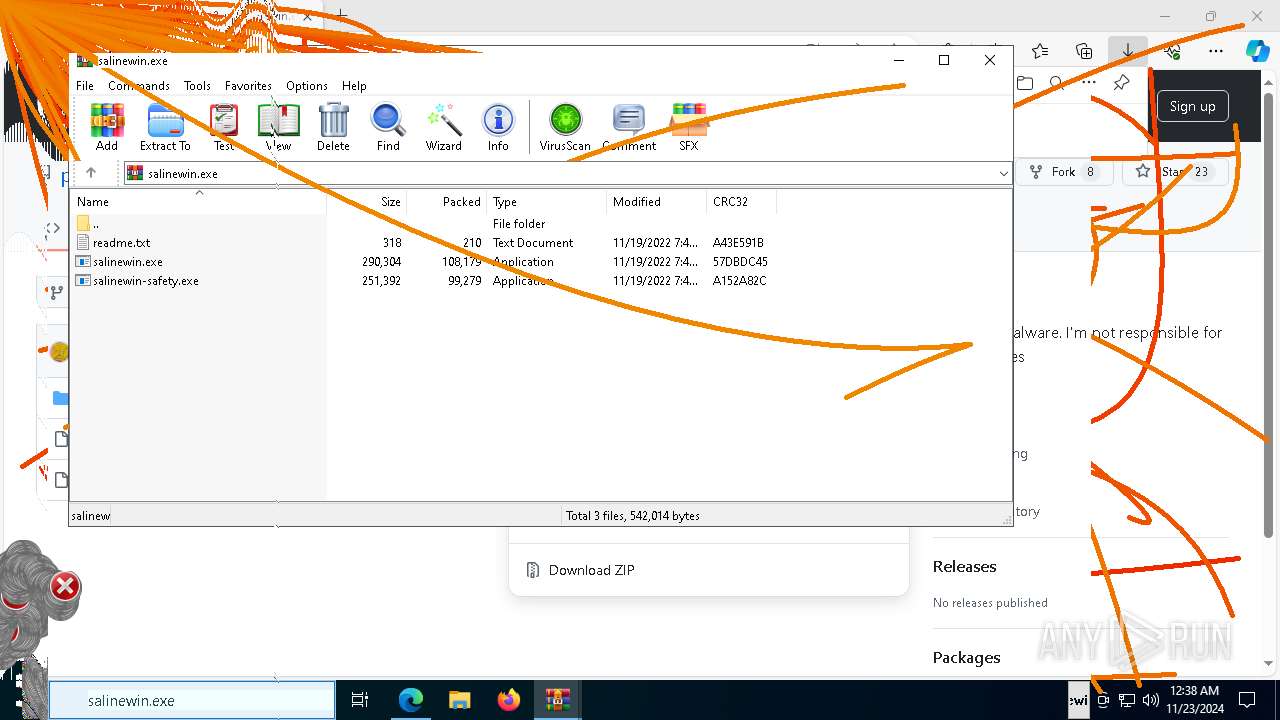Open the archive Comment tool

(x=629, y=127)
